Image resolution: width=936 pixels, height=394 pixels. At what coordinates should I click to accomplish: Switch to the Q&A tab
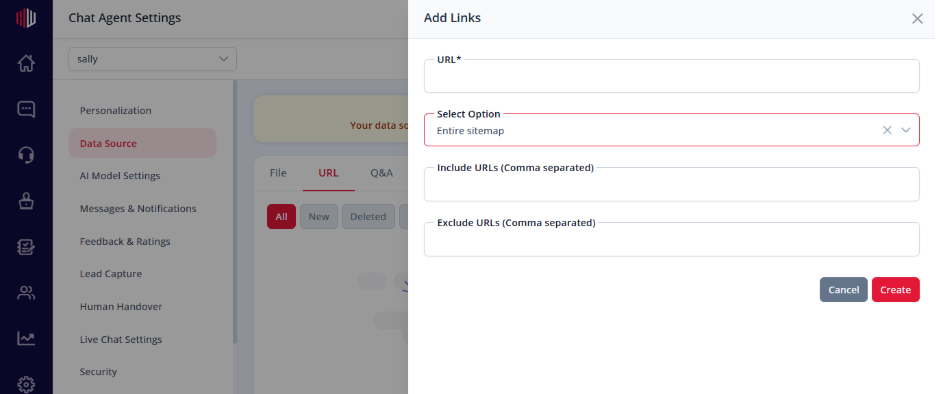point(381,173)
